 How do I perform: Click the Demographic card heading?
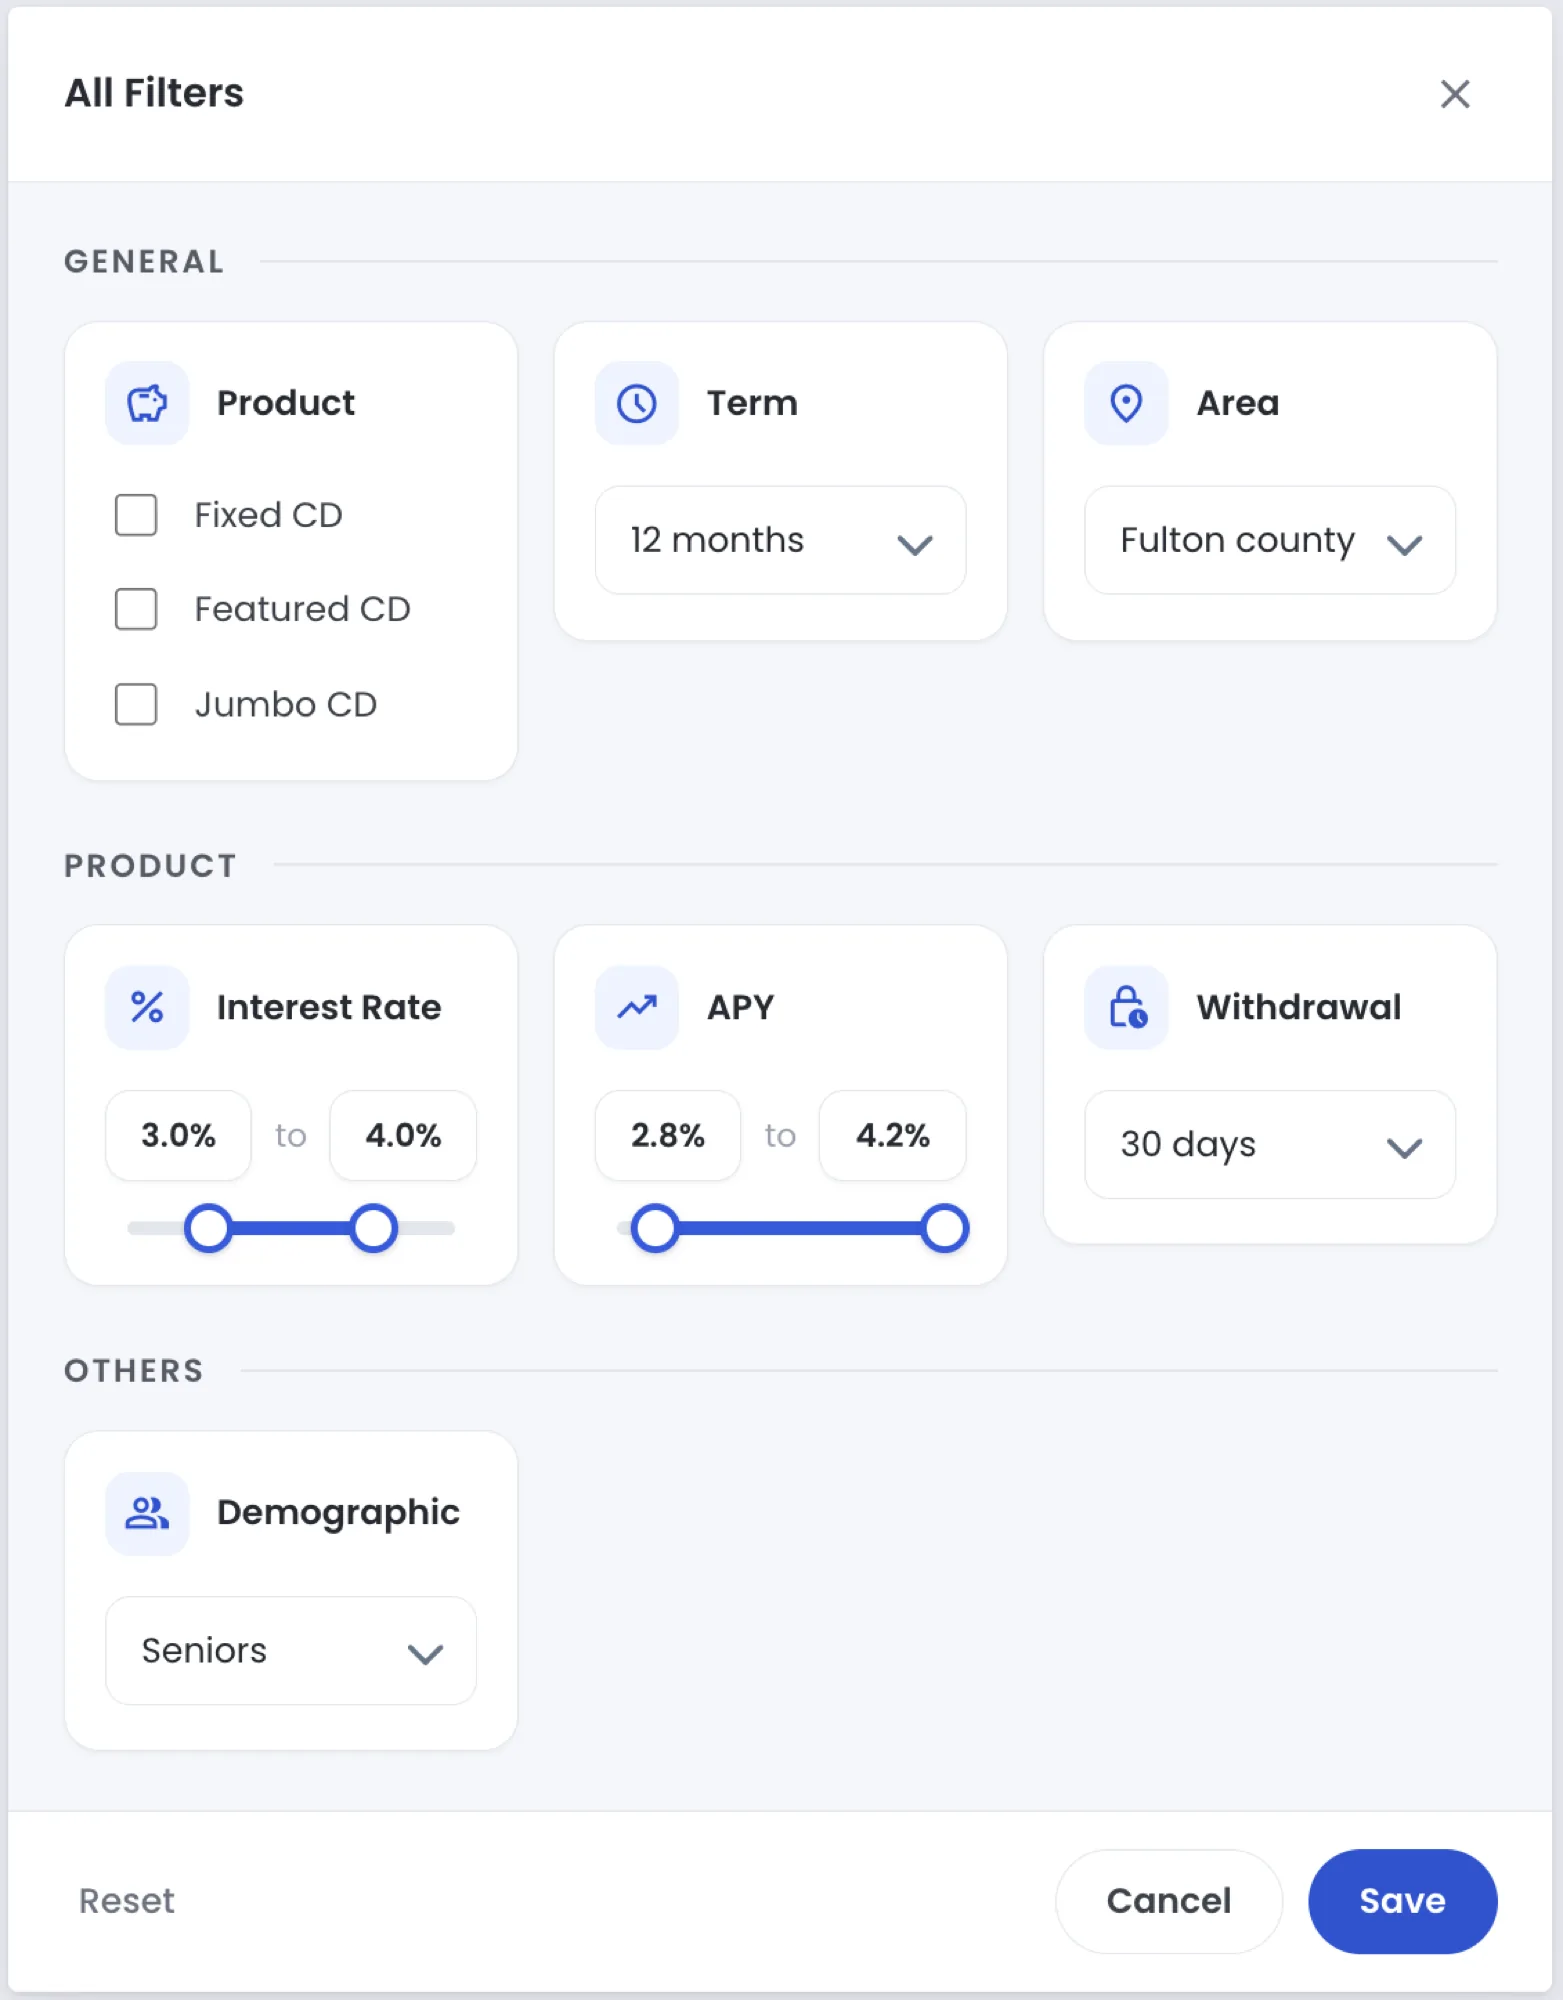tap(338, 1513)
